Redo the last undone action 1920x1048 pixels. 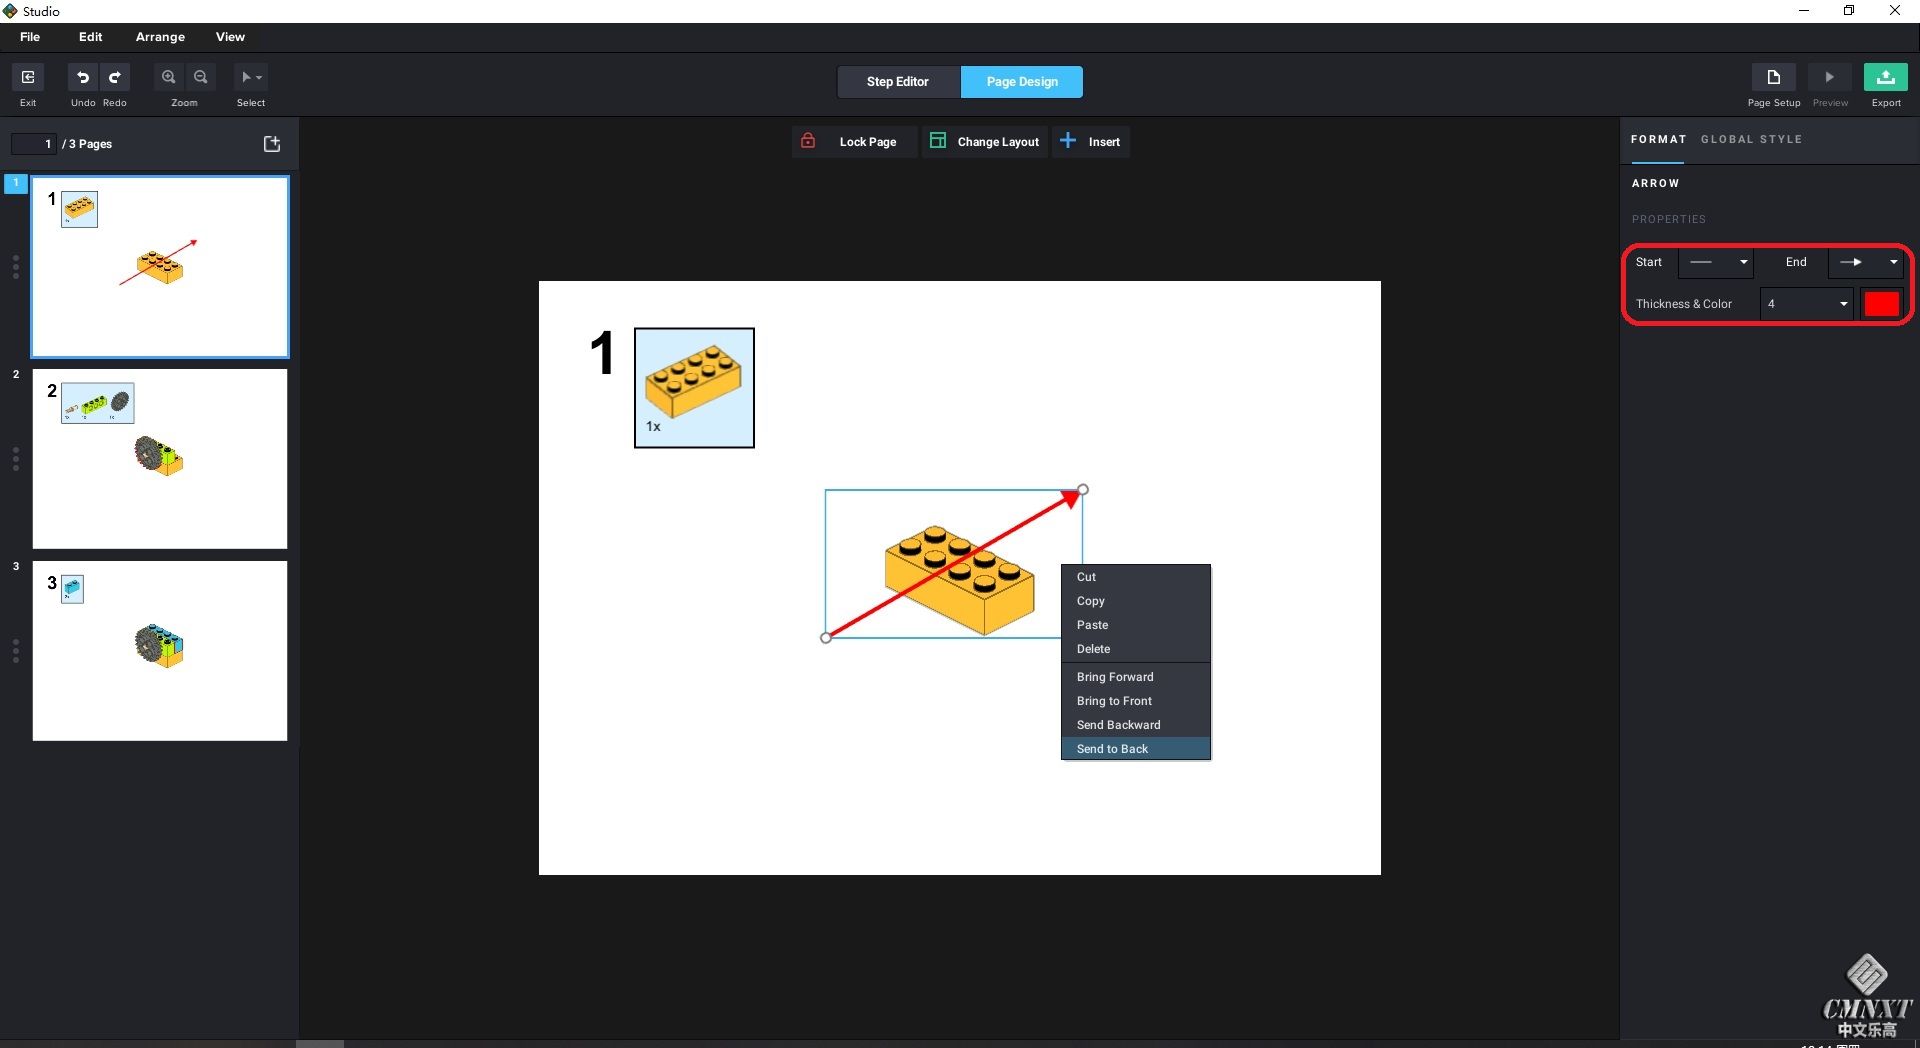pos(115,78)
